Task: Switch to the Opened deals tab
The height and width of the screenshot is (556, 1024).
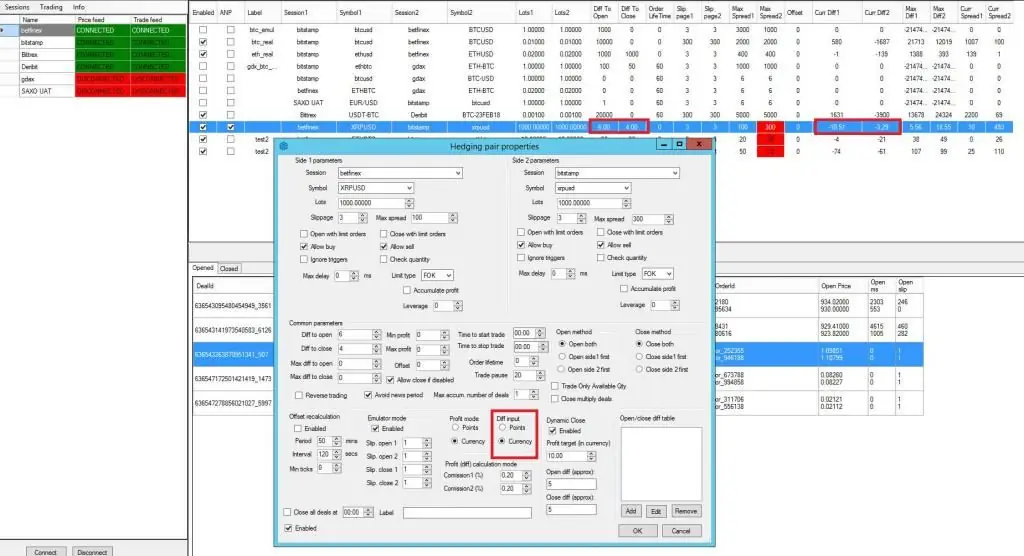Action: coord(202,268)
